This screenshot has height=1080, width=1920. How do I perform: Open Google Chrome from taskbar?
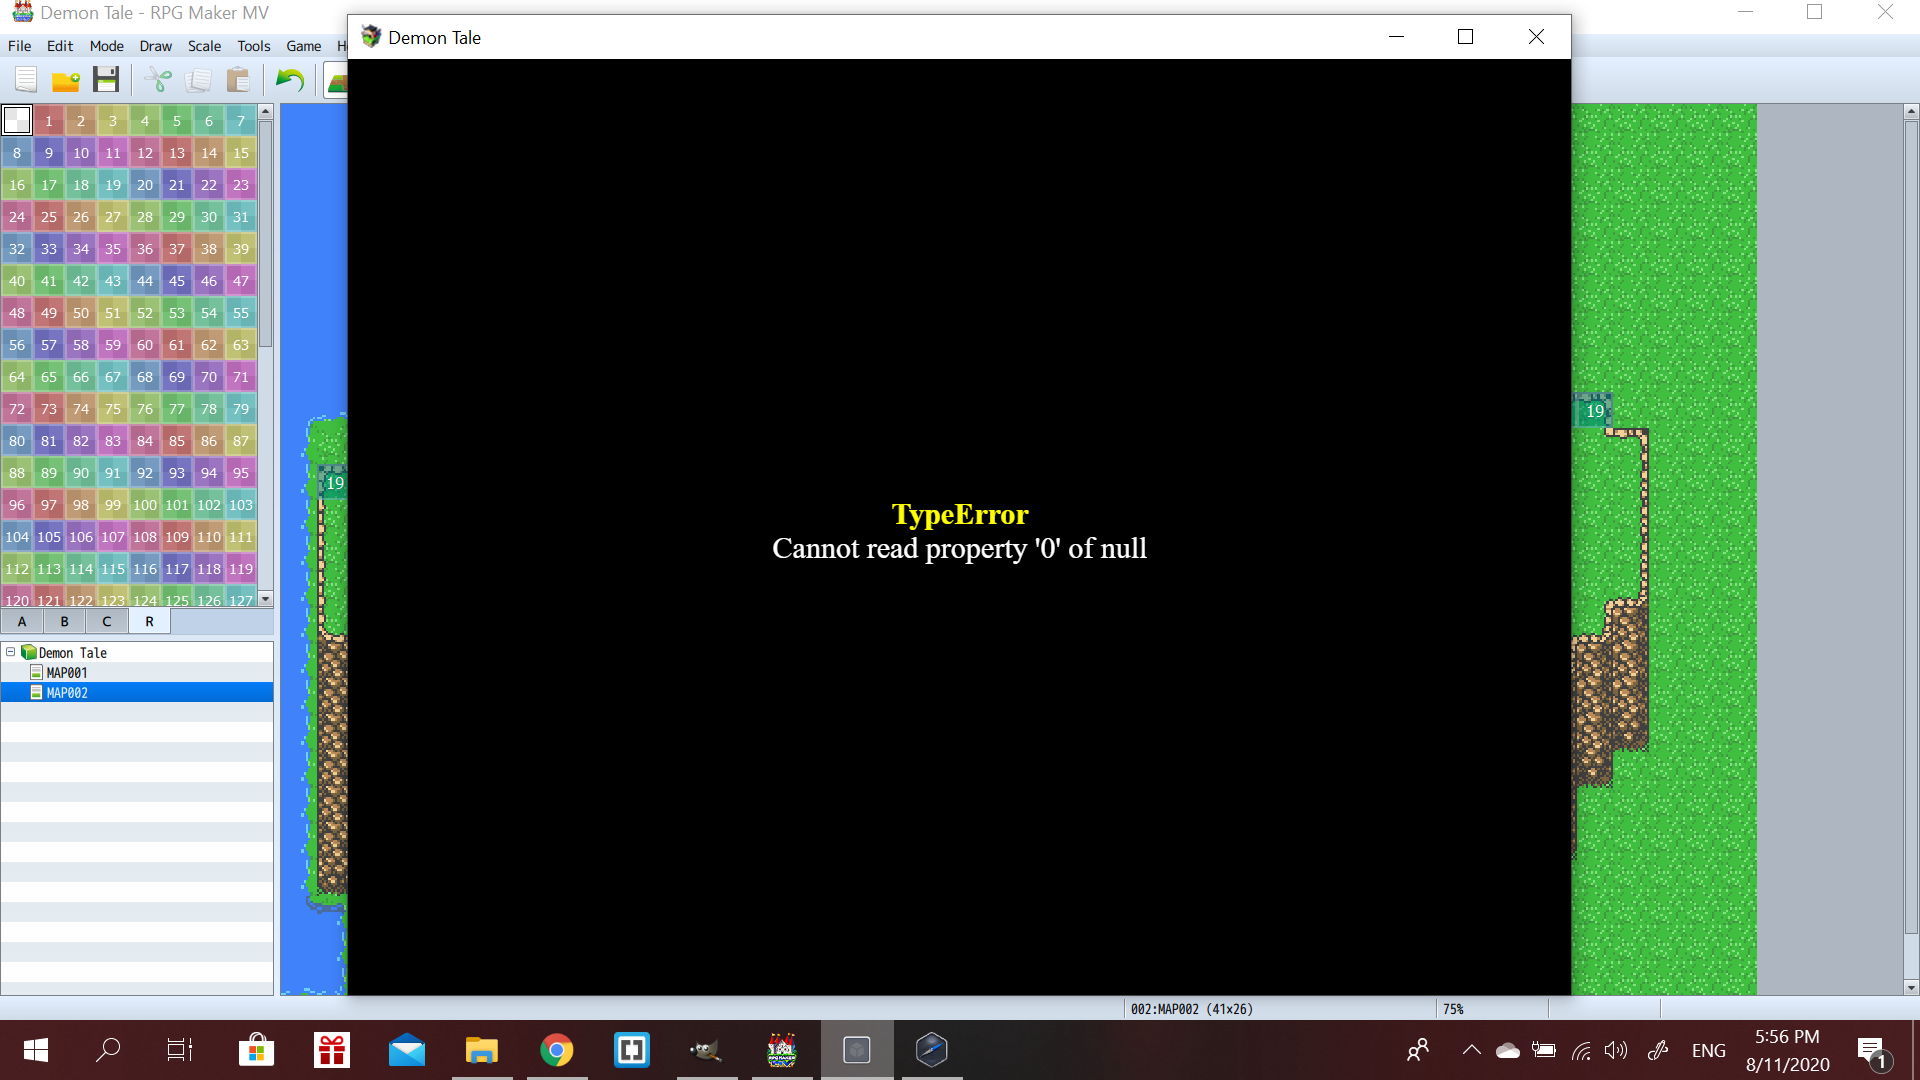557,1050
